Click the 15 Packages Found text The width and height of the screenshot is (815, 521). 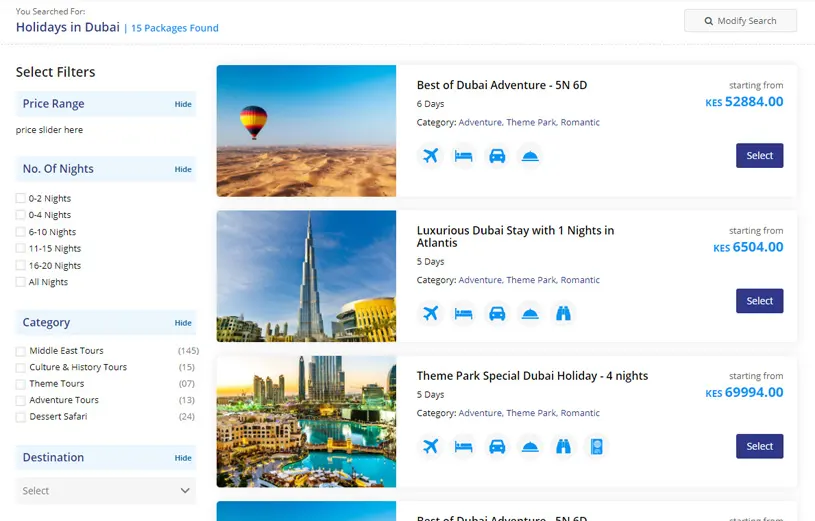(x=175, y=28)
